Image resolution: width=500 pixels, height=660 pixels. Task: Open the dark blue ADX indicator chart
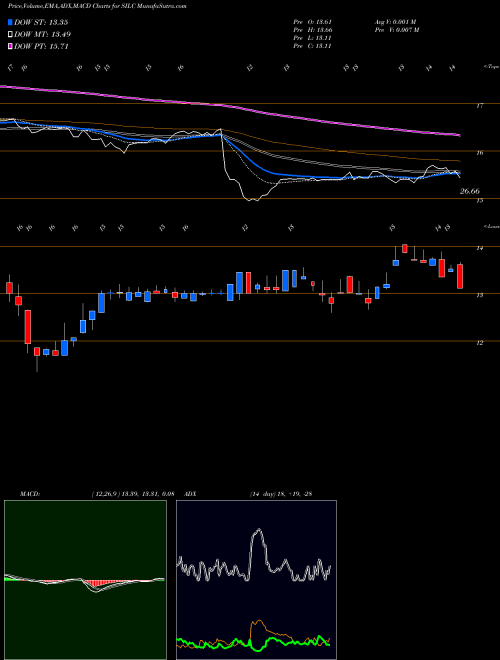point(256,580)
